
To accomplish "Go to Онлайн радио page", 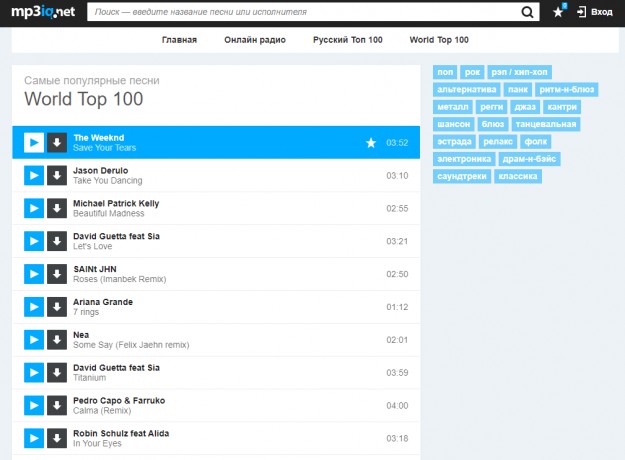I will click(x=255, y=40).
